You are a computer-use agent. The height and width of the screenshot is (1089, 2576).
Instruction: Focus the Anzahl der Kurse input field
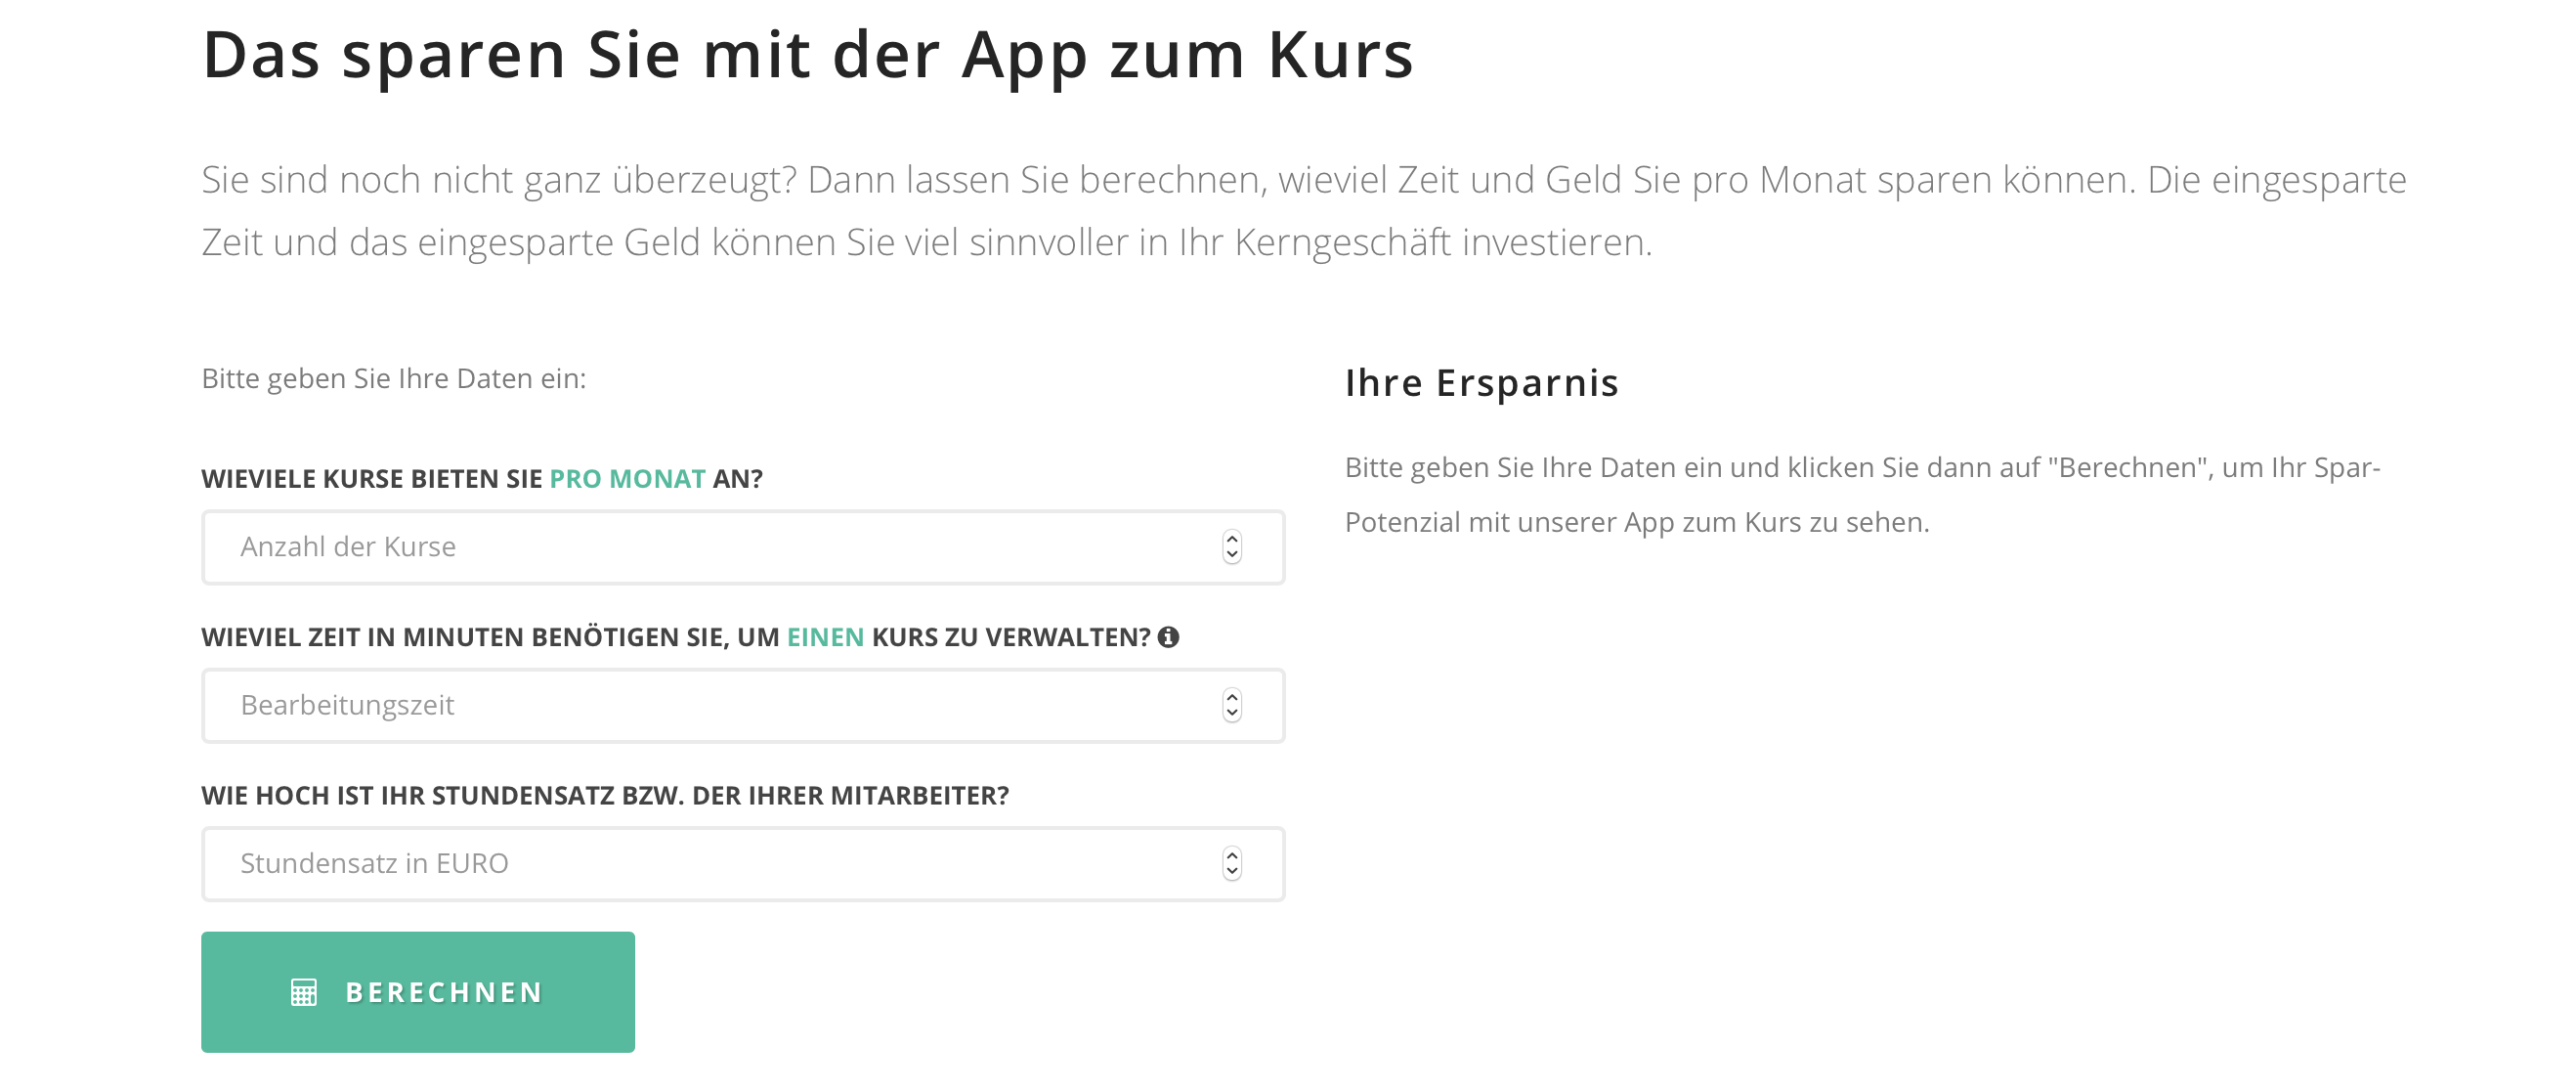click(x=743, y=547)
